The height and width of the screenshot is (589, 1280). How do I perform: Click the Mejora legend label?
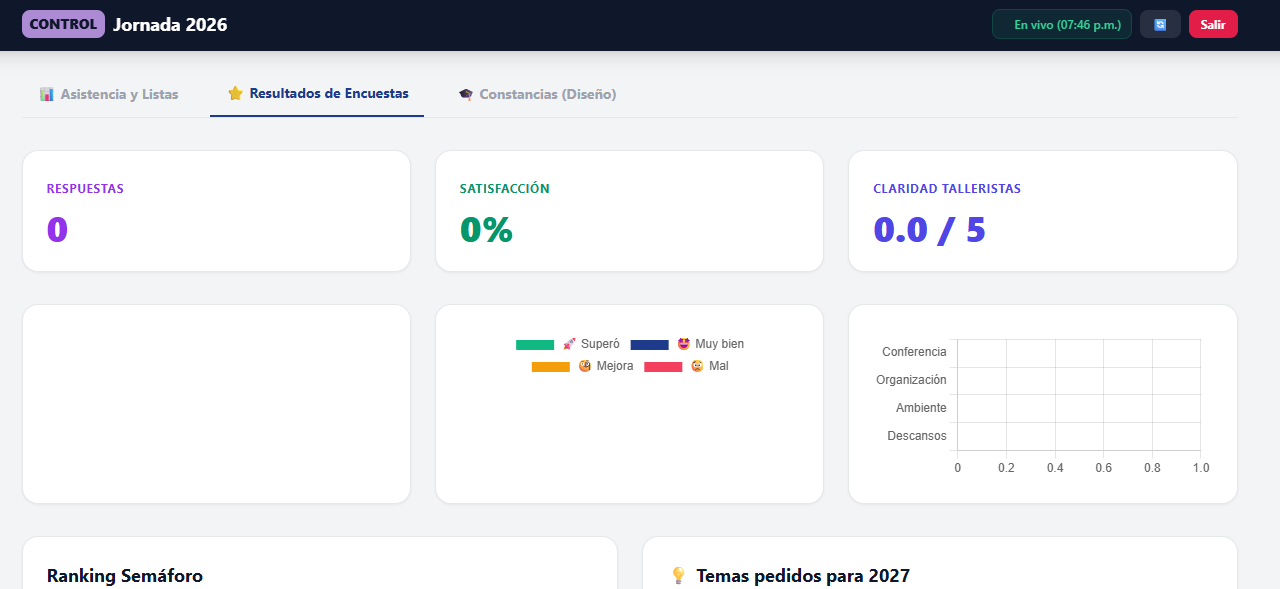[615, 366]
